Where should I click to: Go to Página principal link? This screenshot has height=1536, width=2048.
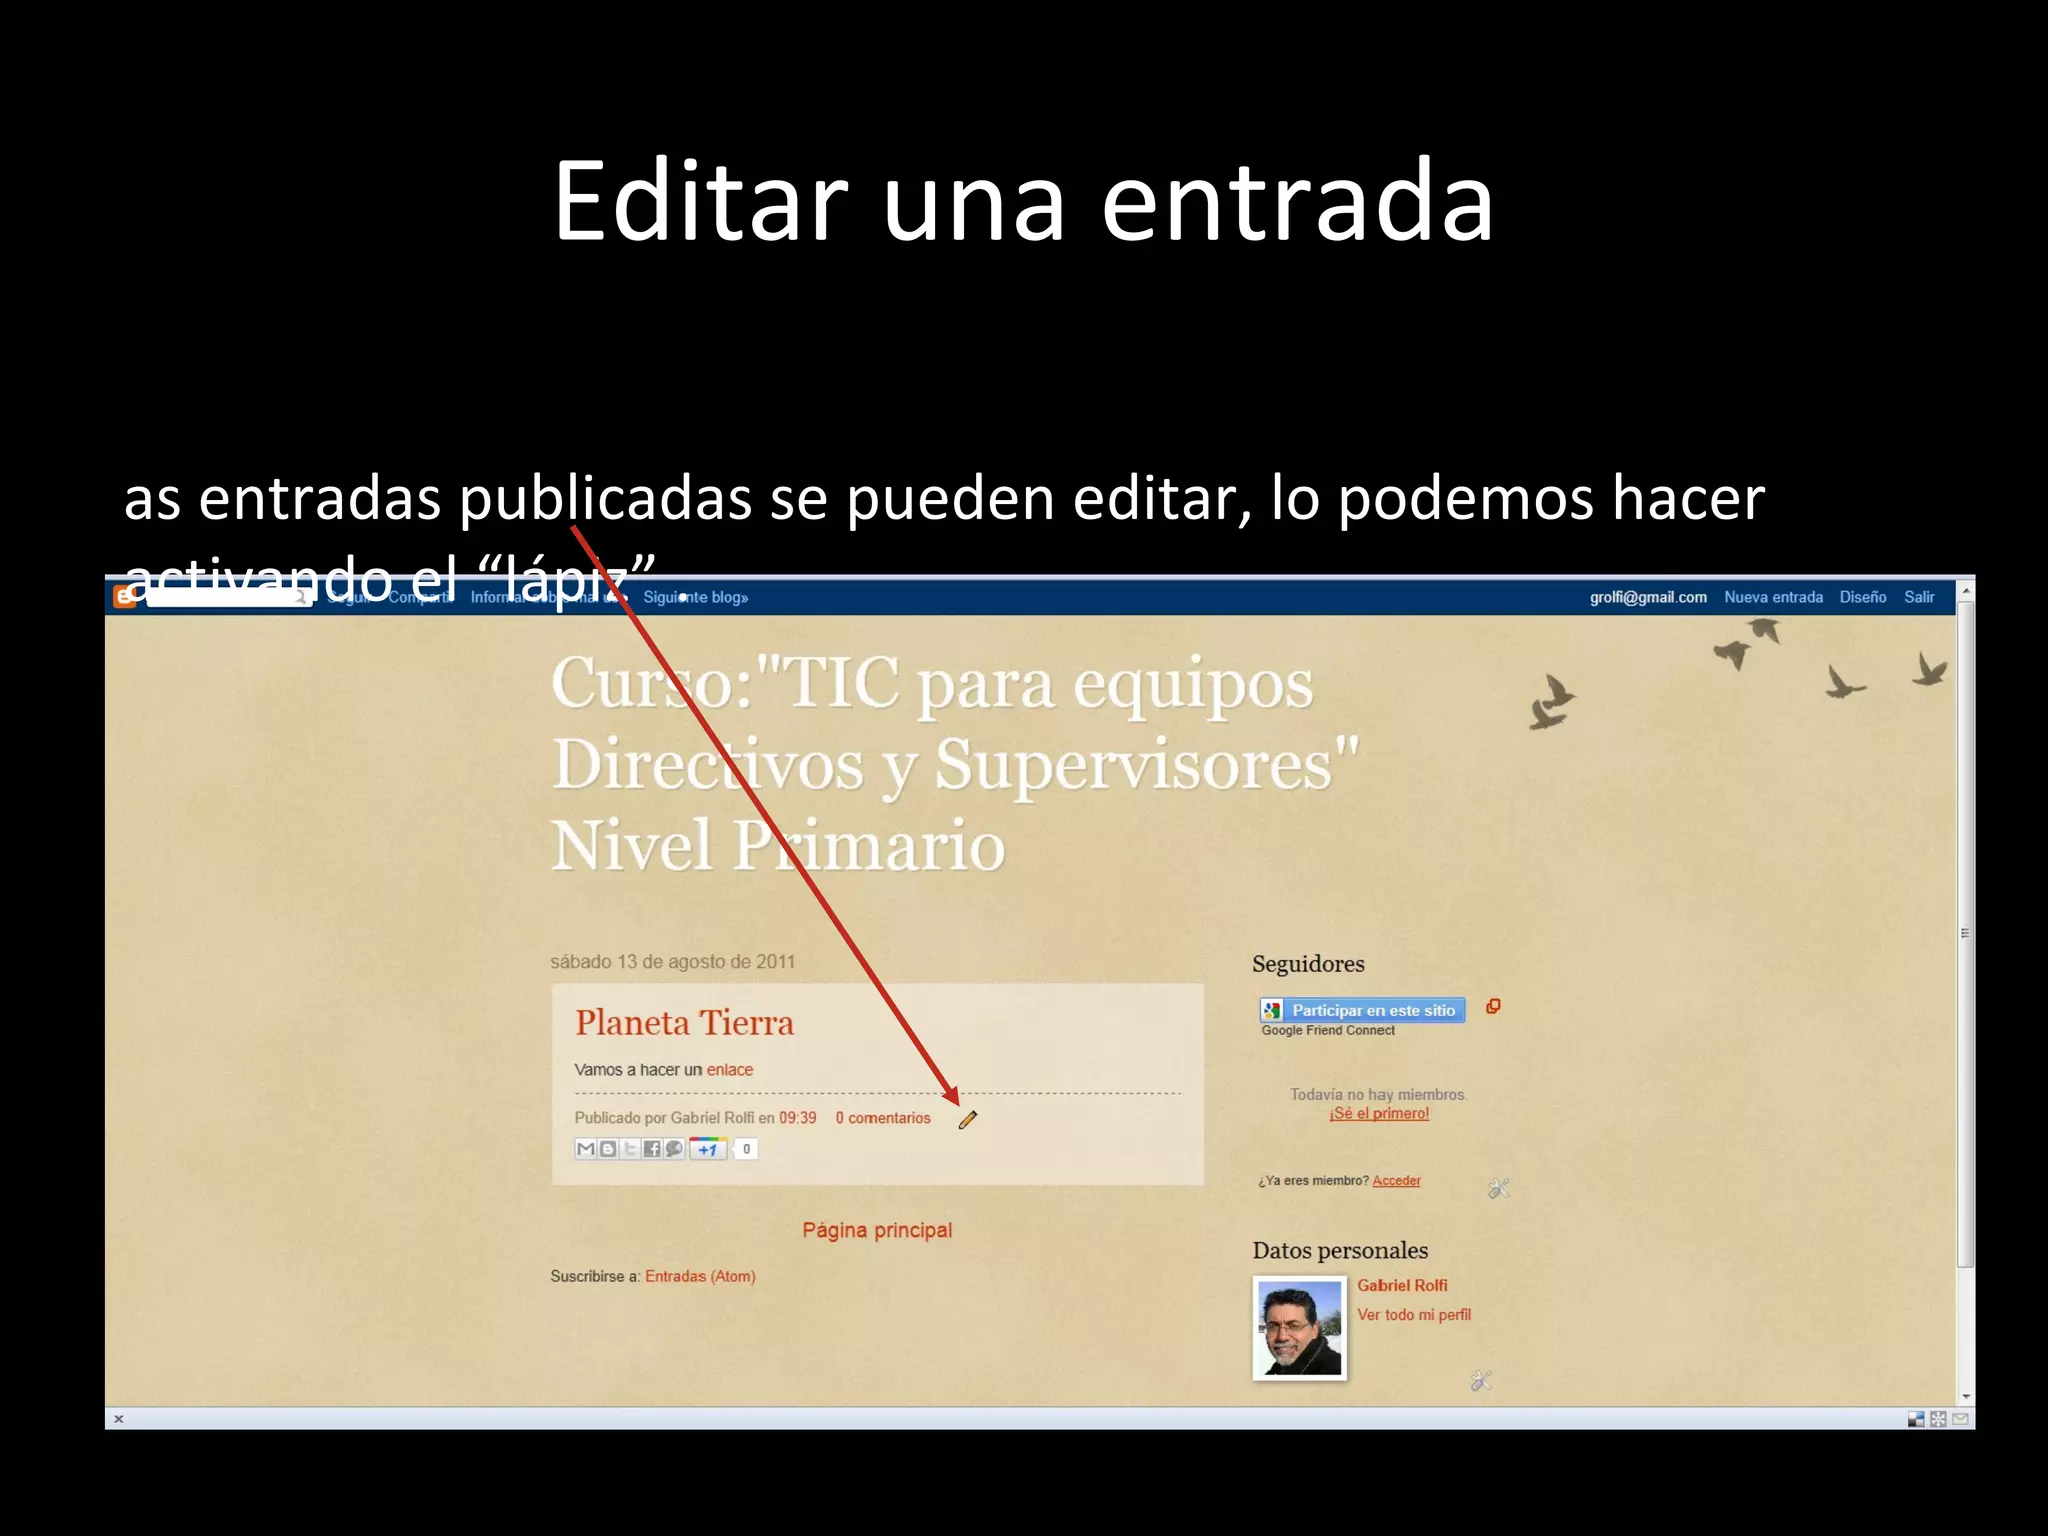(x=877, y=1230)
